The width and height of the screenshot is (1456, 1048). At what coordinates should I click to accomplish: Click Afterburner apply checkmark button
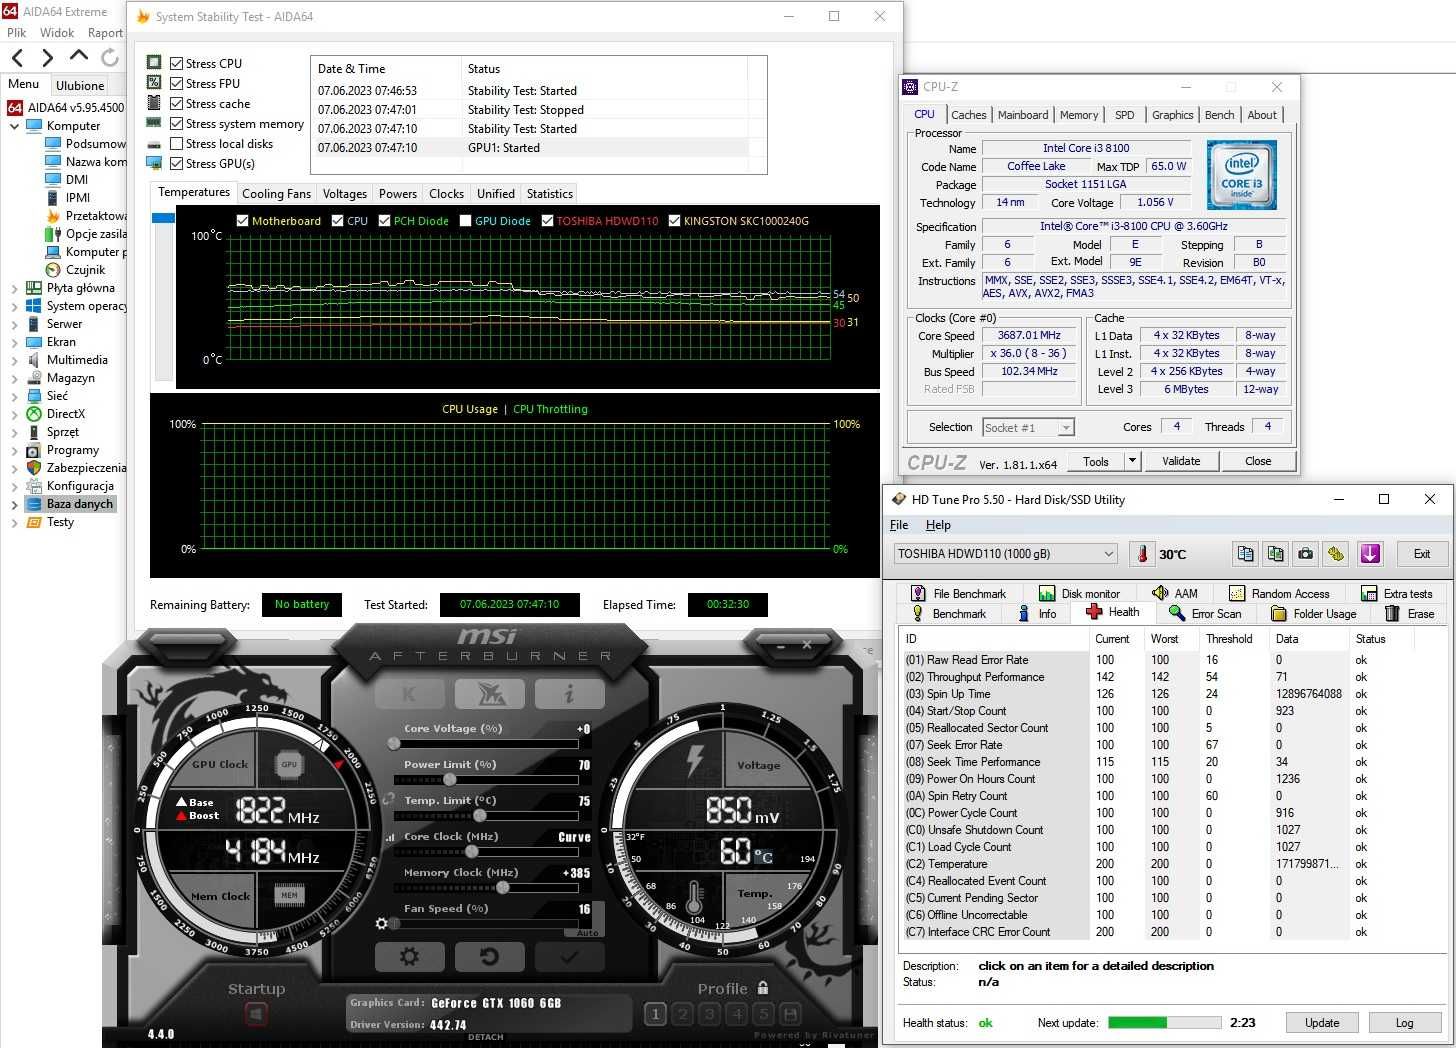pyautogui.click(x=569, y=957)
